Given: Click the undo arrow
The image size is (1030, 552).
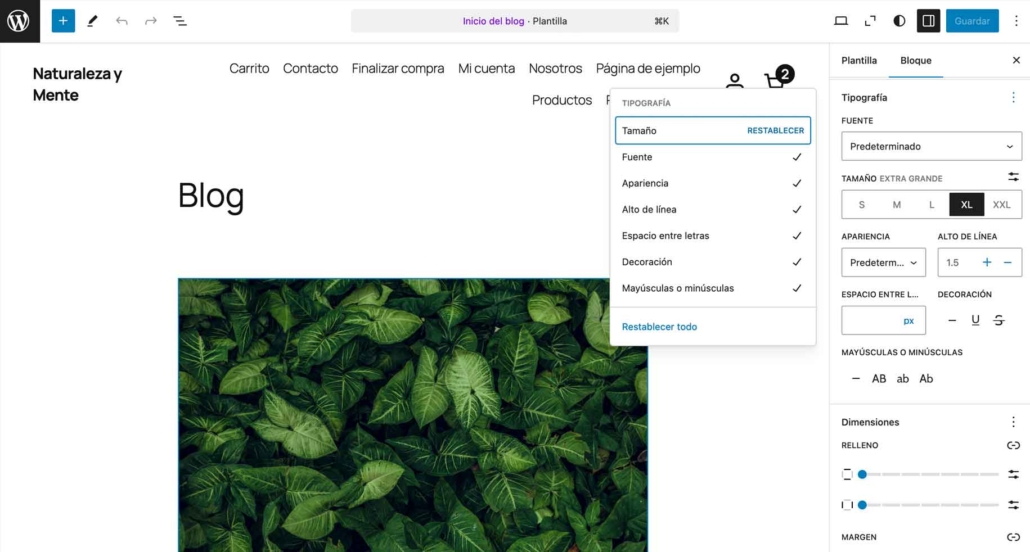Looking at the screenshot, I should pyautogui.click(x=121, y=21).
